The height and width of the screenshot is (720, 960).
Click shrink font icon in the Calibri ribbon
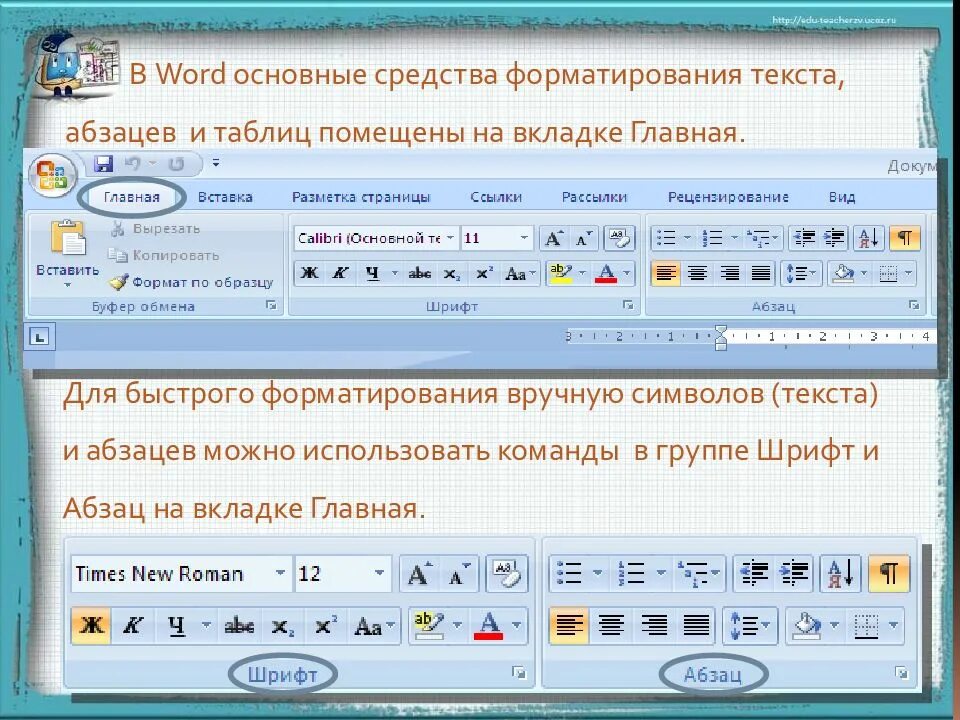[584, 238]
